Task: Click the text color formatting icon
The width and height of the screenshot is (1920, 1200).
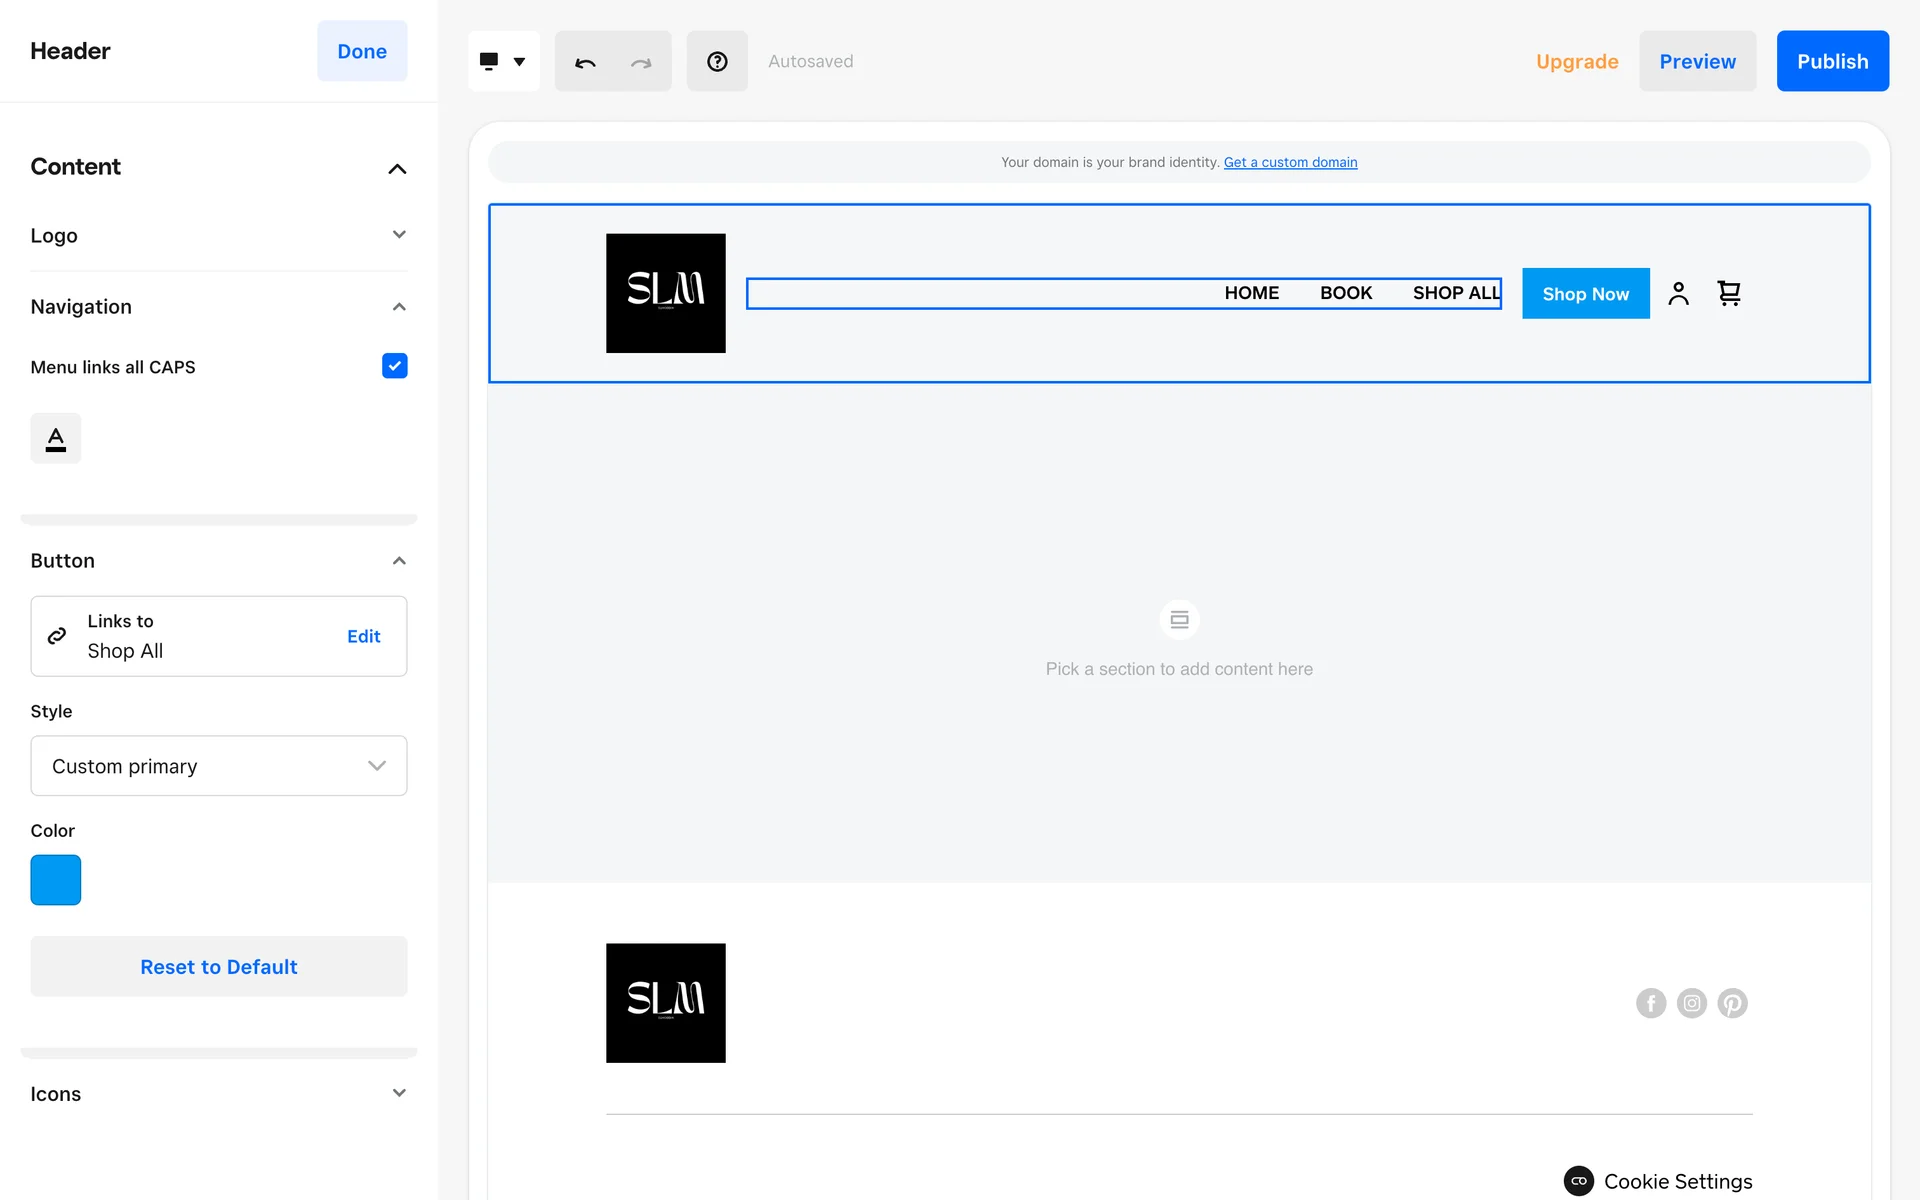Action: click(56, 438)
